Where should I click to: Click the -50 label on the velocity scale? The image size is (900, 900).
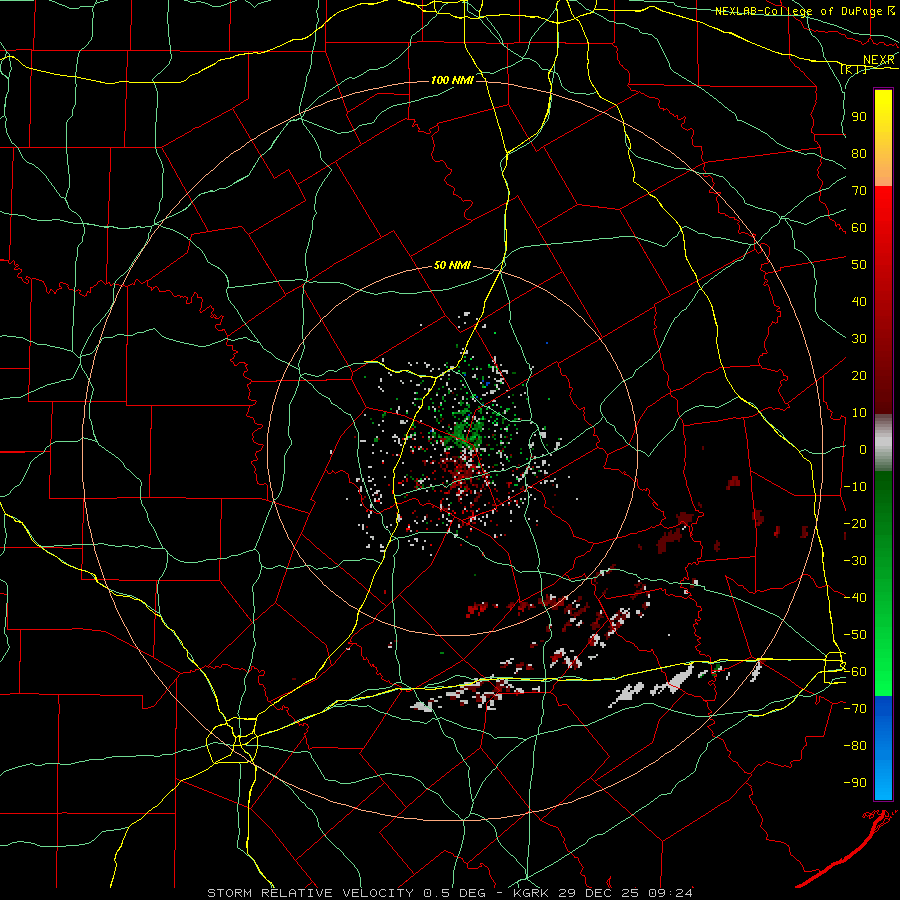click(855, 635)
